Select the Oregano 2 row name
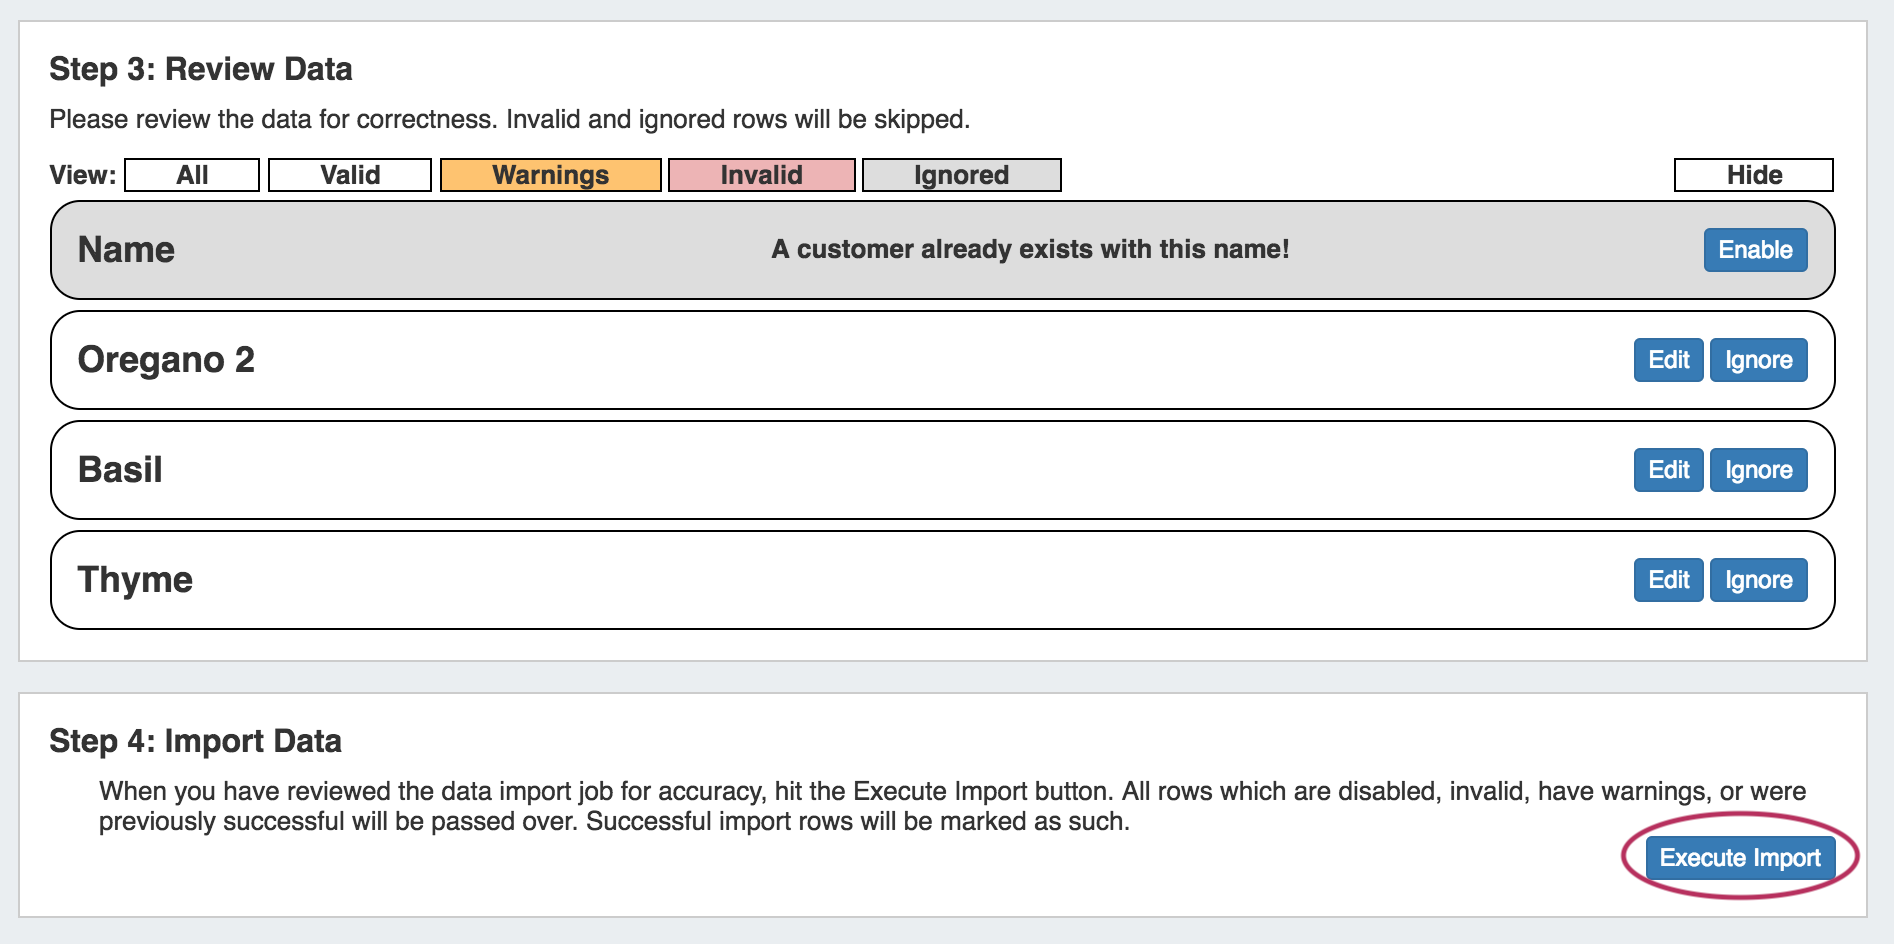 [x=166, y=360]
